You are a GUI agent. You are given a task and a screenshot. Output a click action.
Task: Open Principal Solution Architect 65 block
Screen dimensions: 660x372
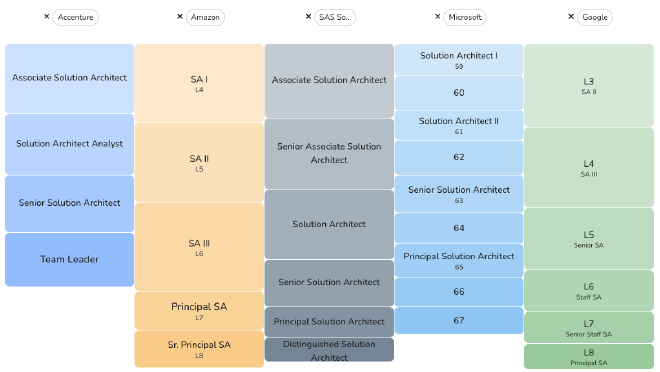[x=459, y=260]
